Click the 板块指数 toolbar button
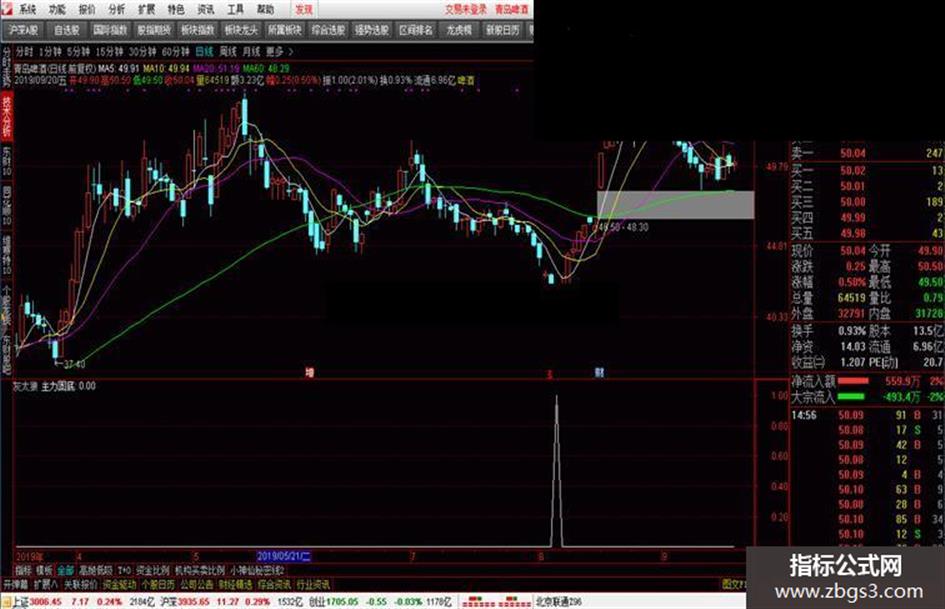 (197, 30)
